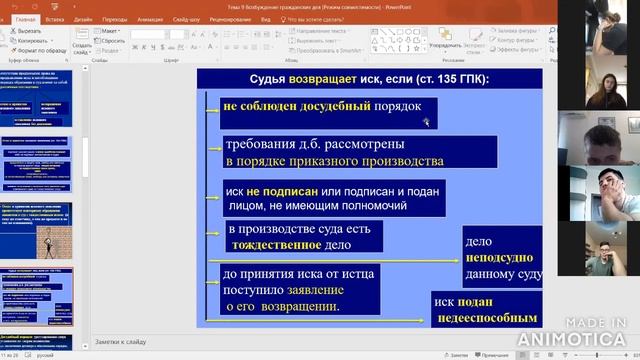The width and height of the screenshot is (640, 360).
Task: Clear all formatting icon
Action: [215, 35]
